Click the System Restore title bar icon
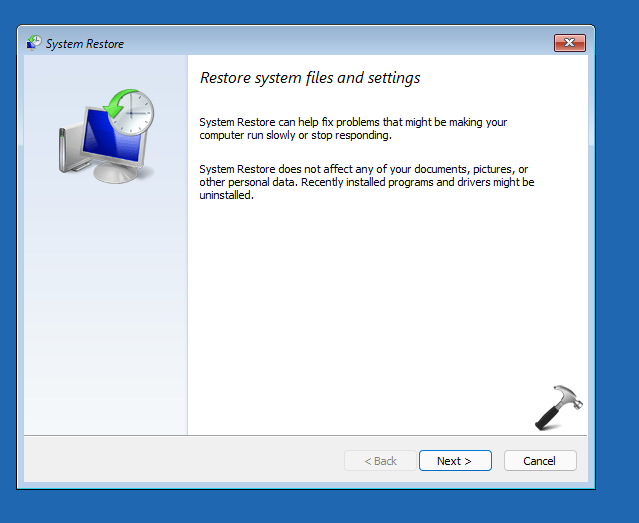This screenshot has width=639, height=523. coord(34,43)
